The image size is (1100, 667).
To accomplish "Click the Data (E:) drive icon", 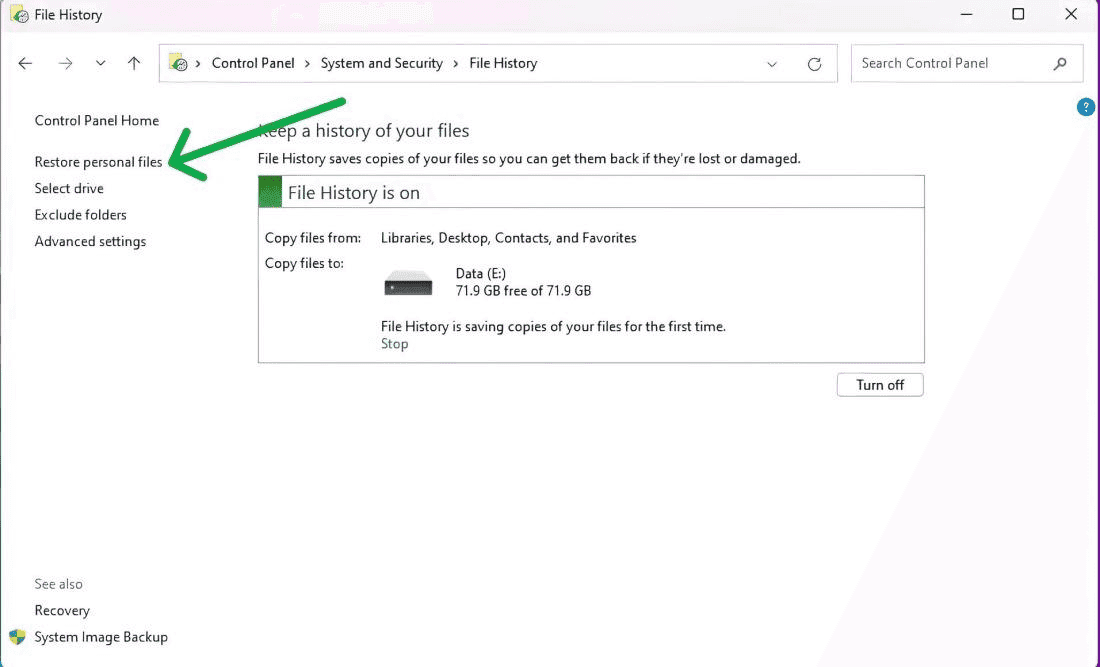I will click(408, 283).
